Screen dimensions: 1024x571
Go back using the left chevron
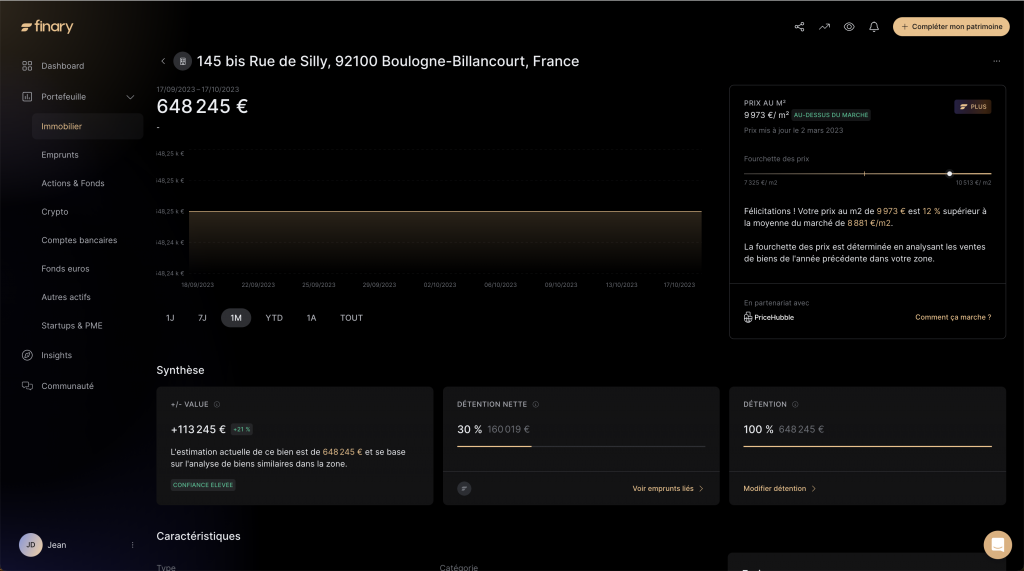click(163, 61)
